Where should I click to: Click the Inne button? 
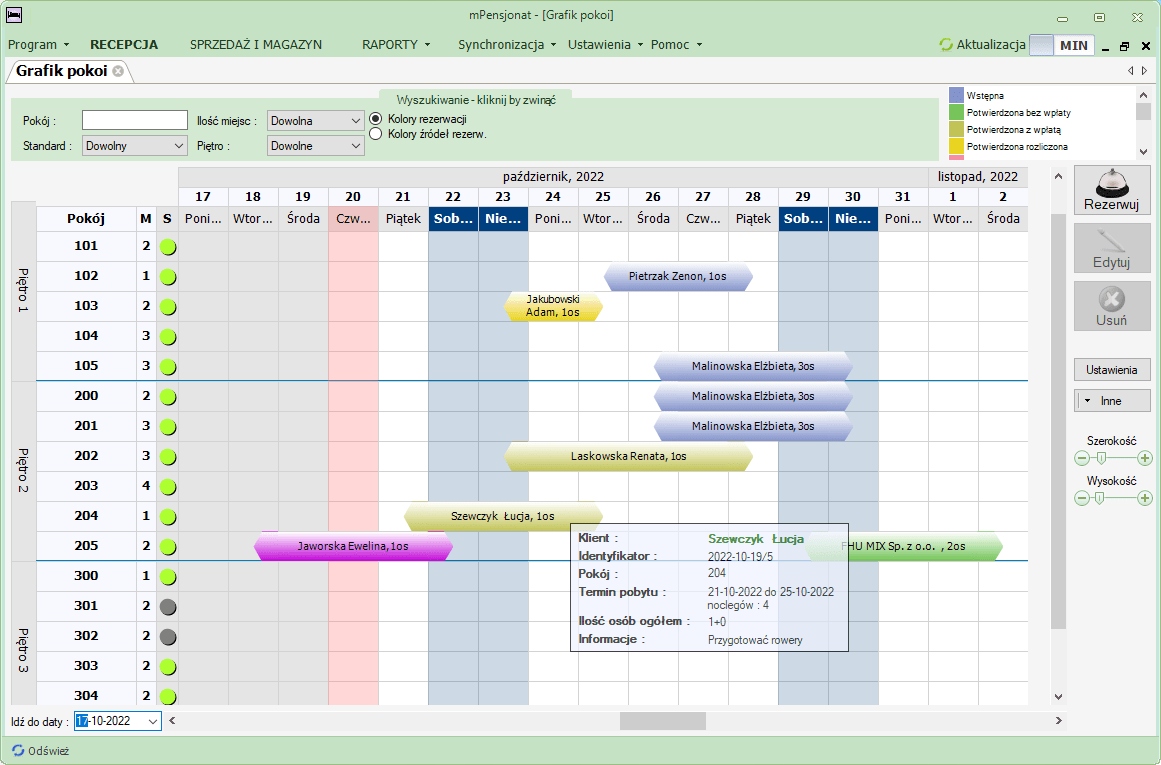[x=1112, y=401]
